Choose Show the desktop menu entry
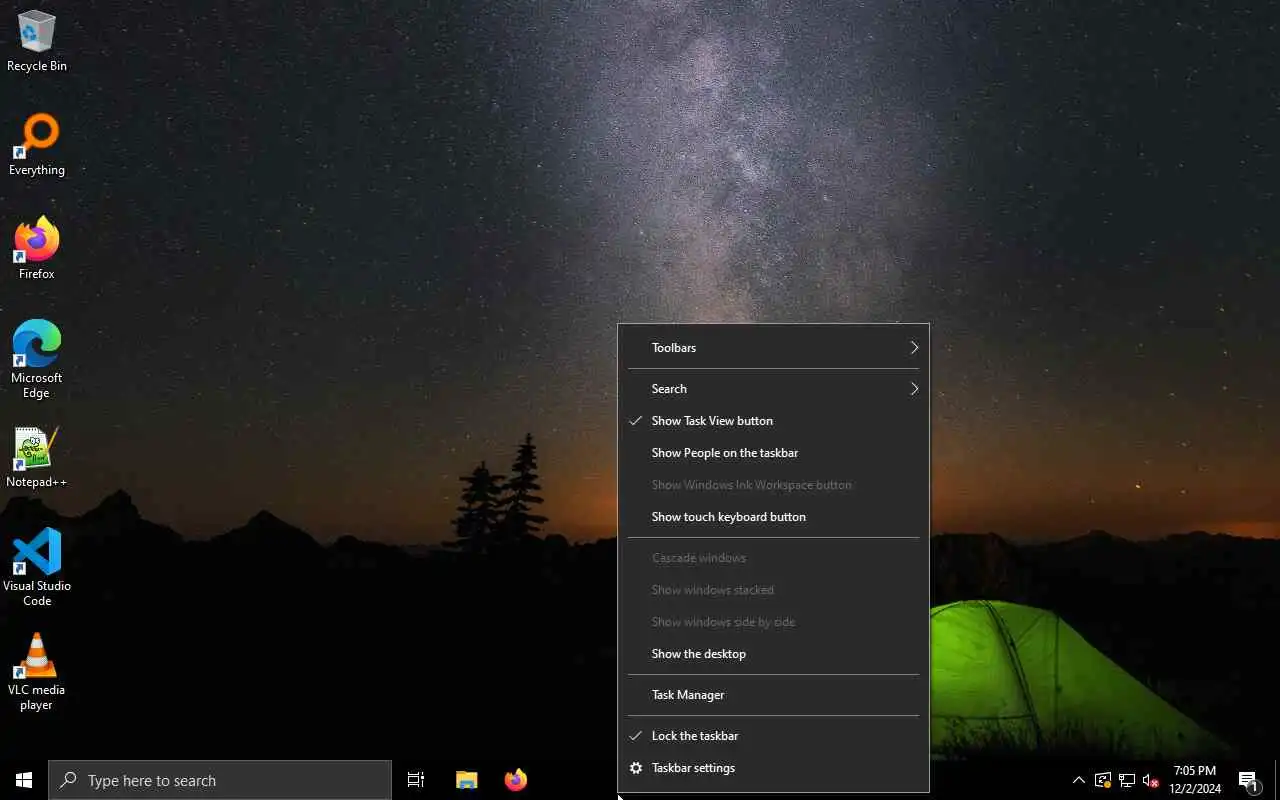The height and width of the screenshot is (800, 1280). coord(774,654)
